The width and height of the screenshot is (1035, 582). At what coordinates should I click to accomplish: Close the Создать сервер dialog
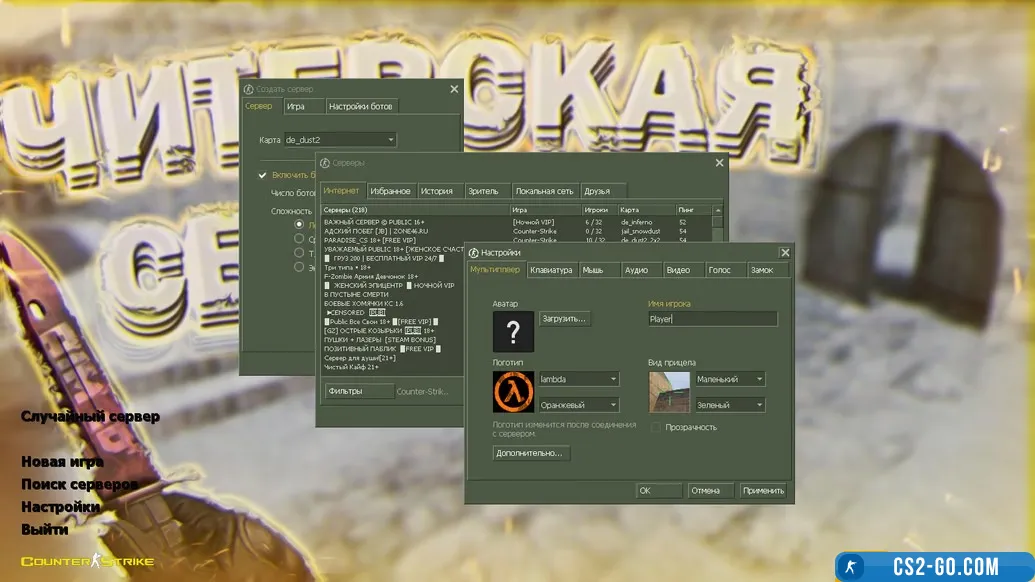pos(454,89)
